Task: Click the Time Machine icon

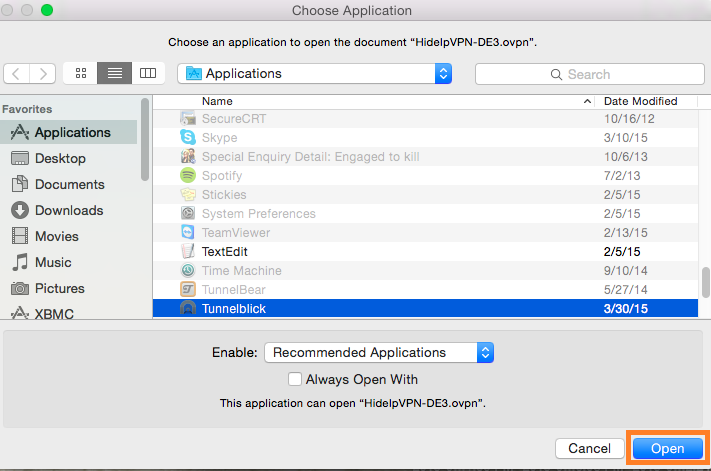Action: pyautogui.click(x=188, y=271)
